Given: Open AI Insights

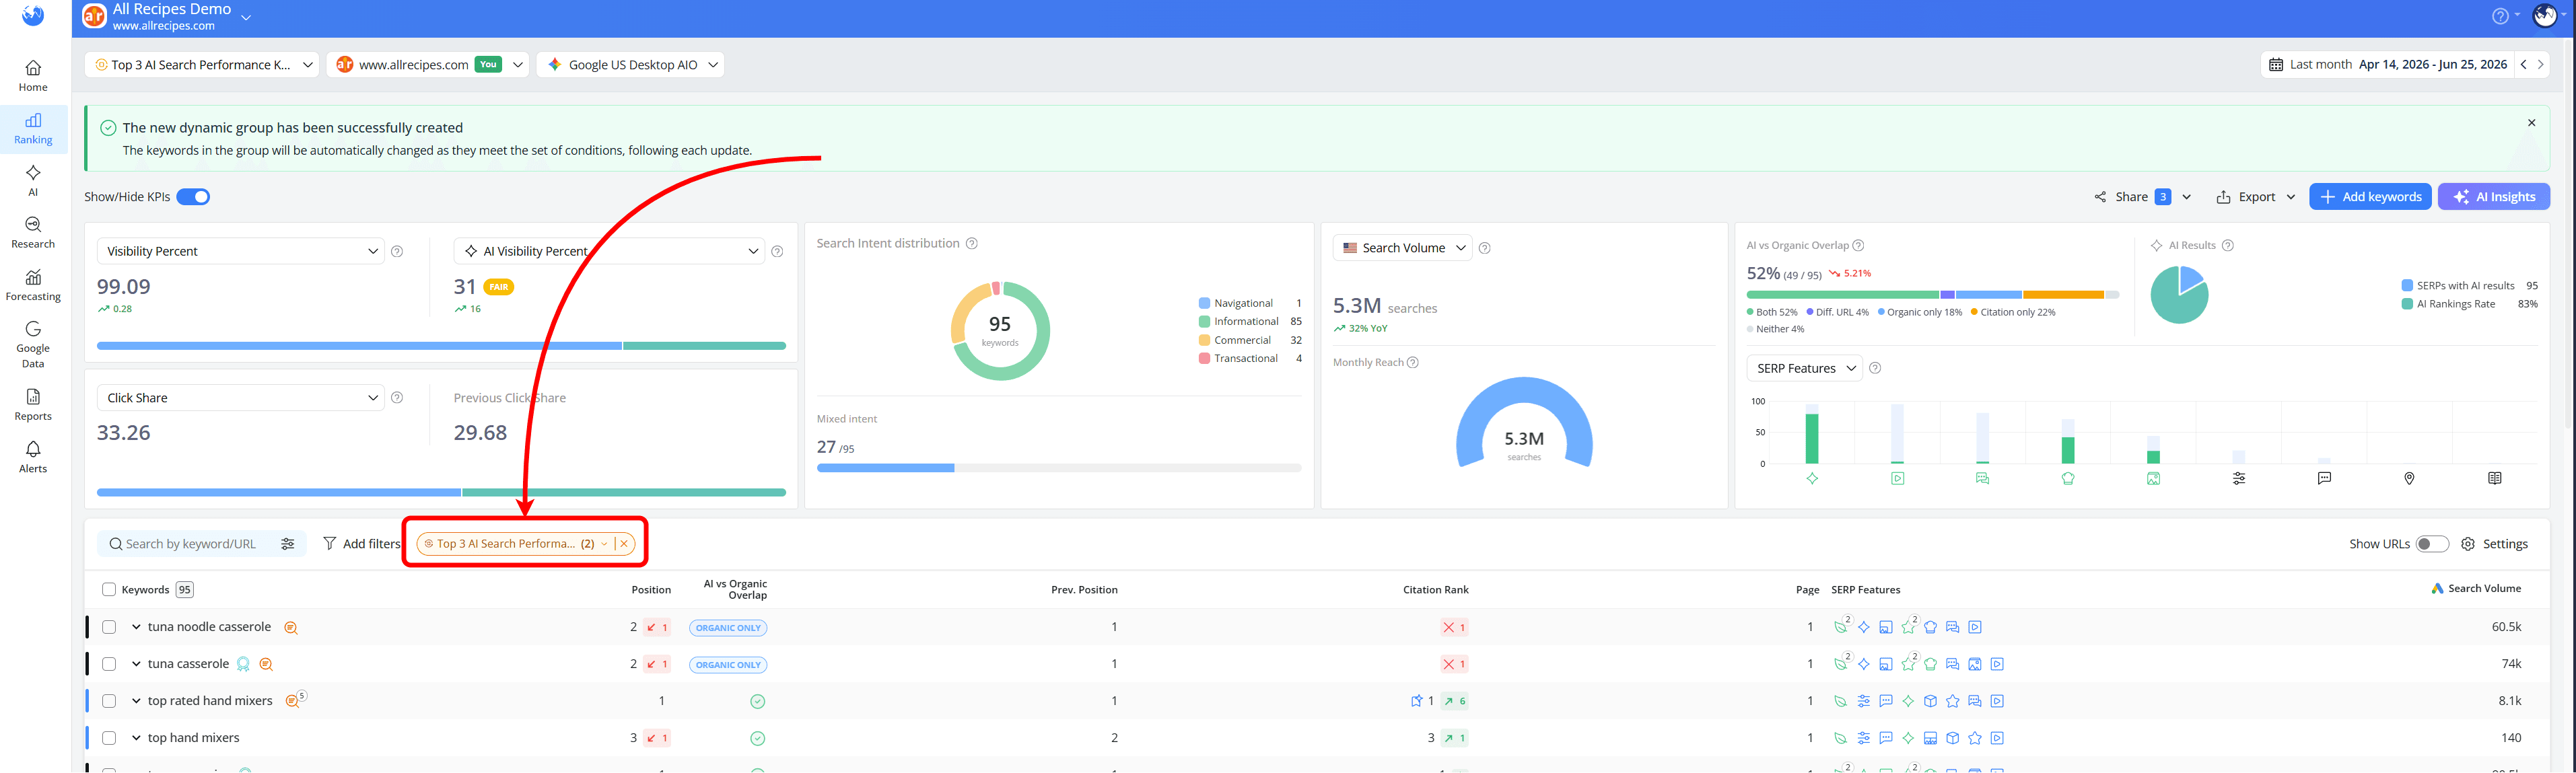Looking at the screenshot, I should tap(2493, 197).
